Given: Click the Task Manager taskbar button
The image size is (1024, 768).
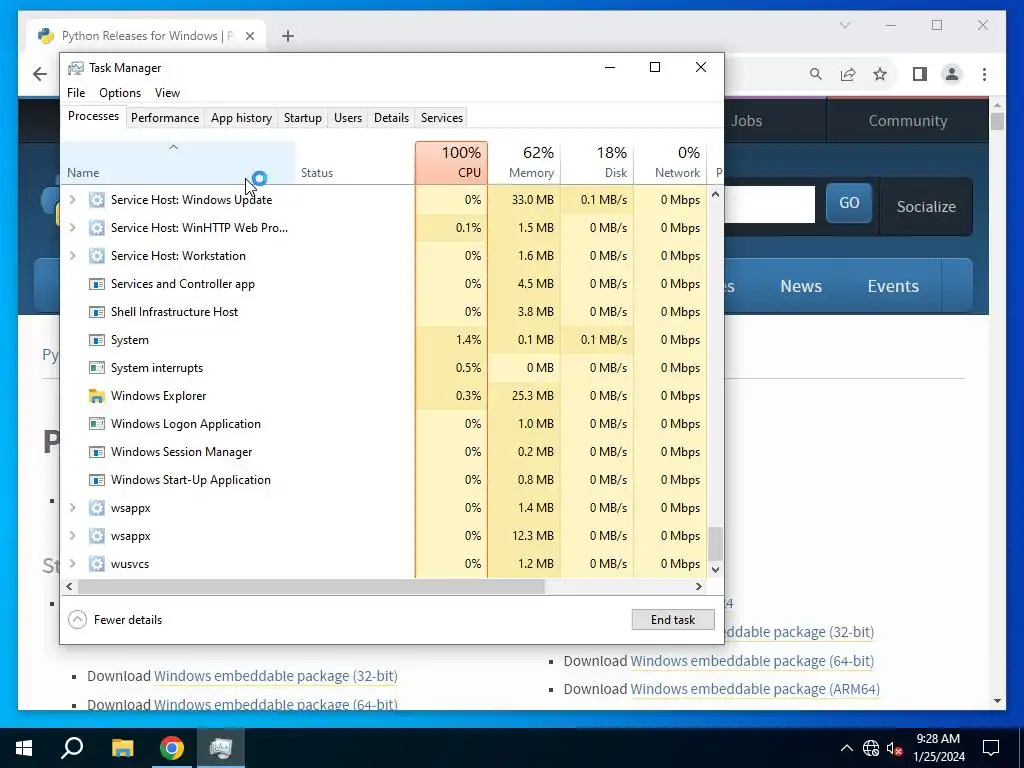Looking at the screenshot, I should click(x=221, y=748).
